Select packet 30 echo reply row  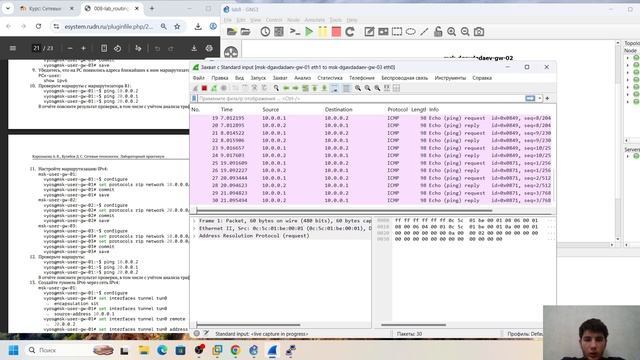coord(371,200)
